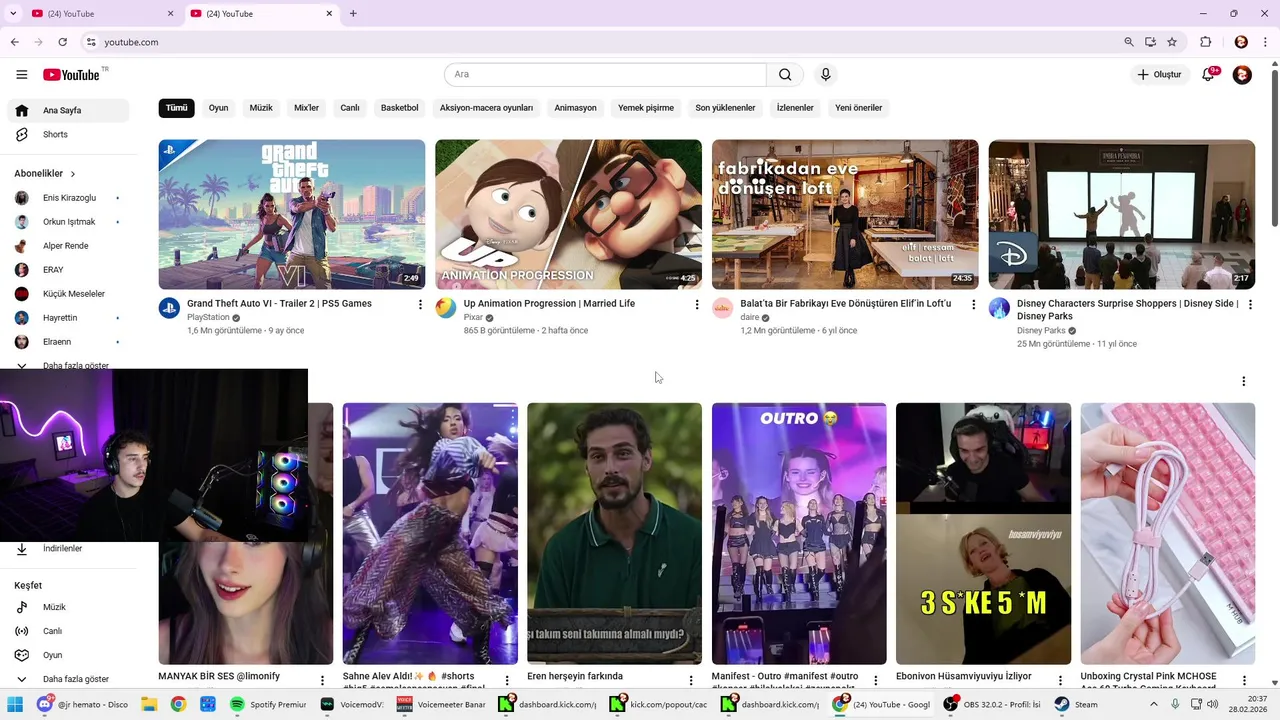Image resolution: width=1280 pixels, height=720 pixels.
Task: Open ERAY subscription channel
Action: [68, 270]
